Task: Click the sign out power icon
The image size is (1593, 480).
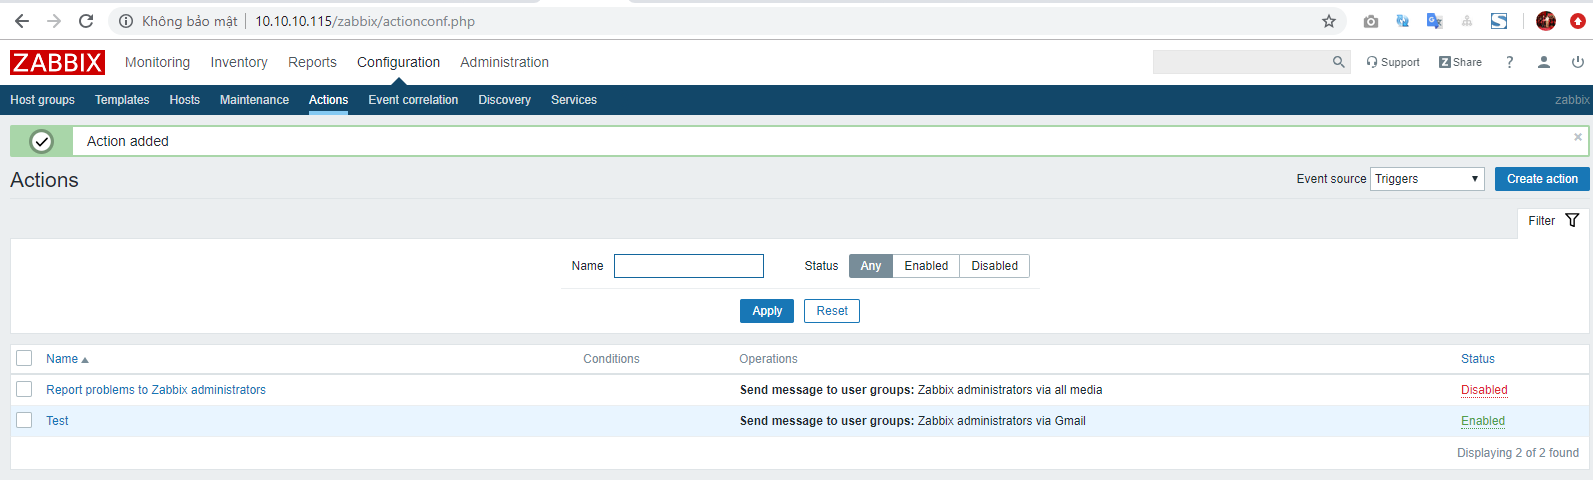Action: (x=1577, y=62)
